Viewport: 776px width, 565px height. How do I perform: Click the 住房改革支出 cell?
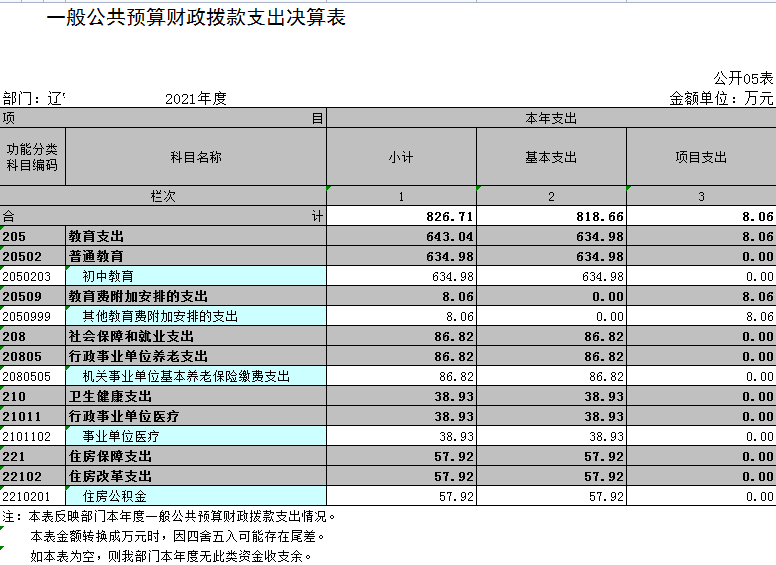196,476
